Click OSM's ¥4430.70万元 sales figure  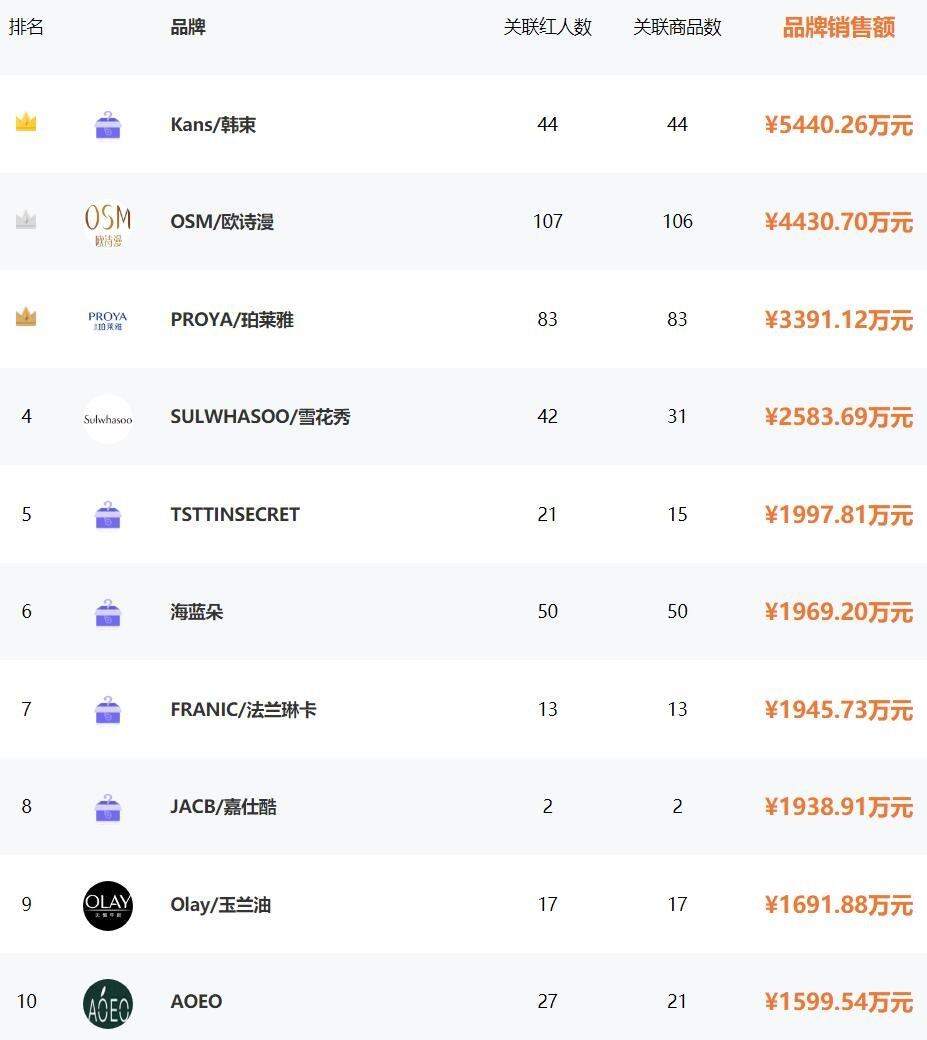838,222
